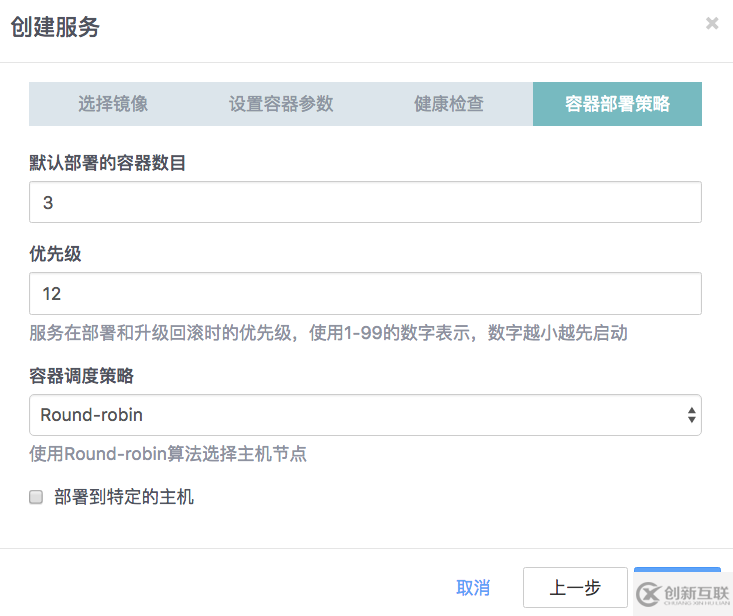The width and height of the screenshot is (733, 616).
Task: Switch to the 选择镜像 tab
Action: [x=113, y=104]
